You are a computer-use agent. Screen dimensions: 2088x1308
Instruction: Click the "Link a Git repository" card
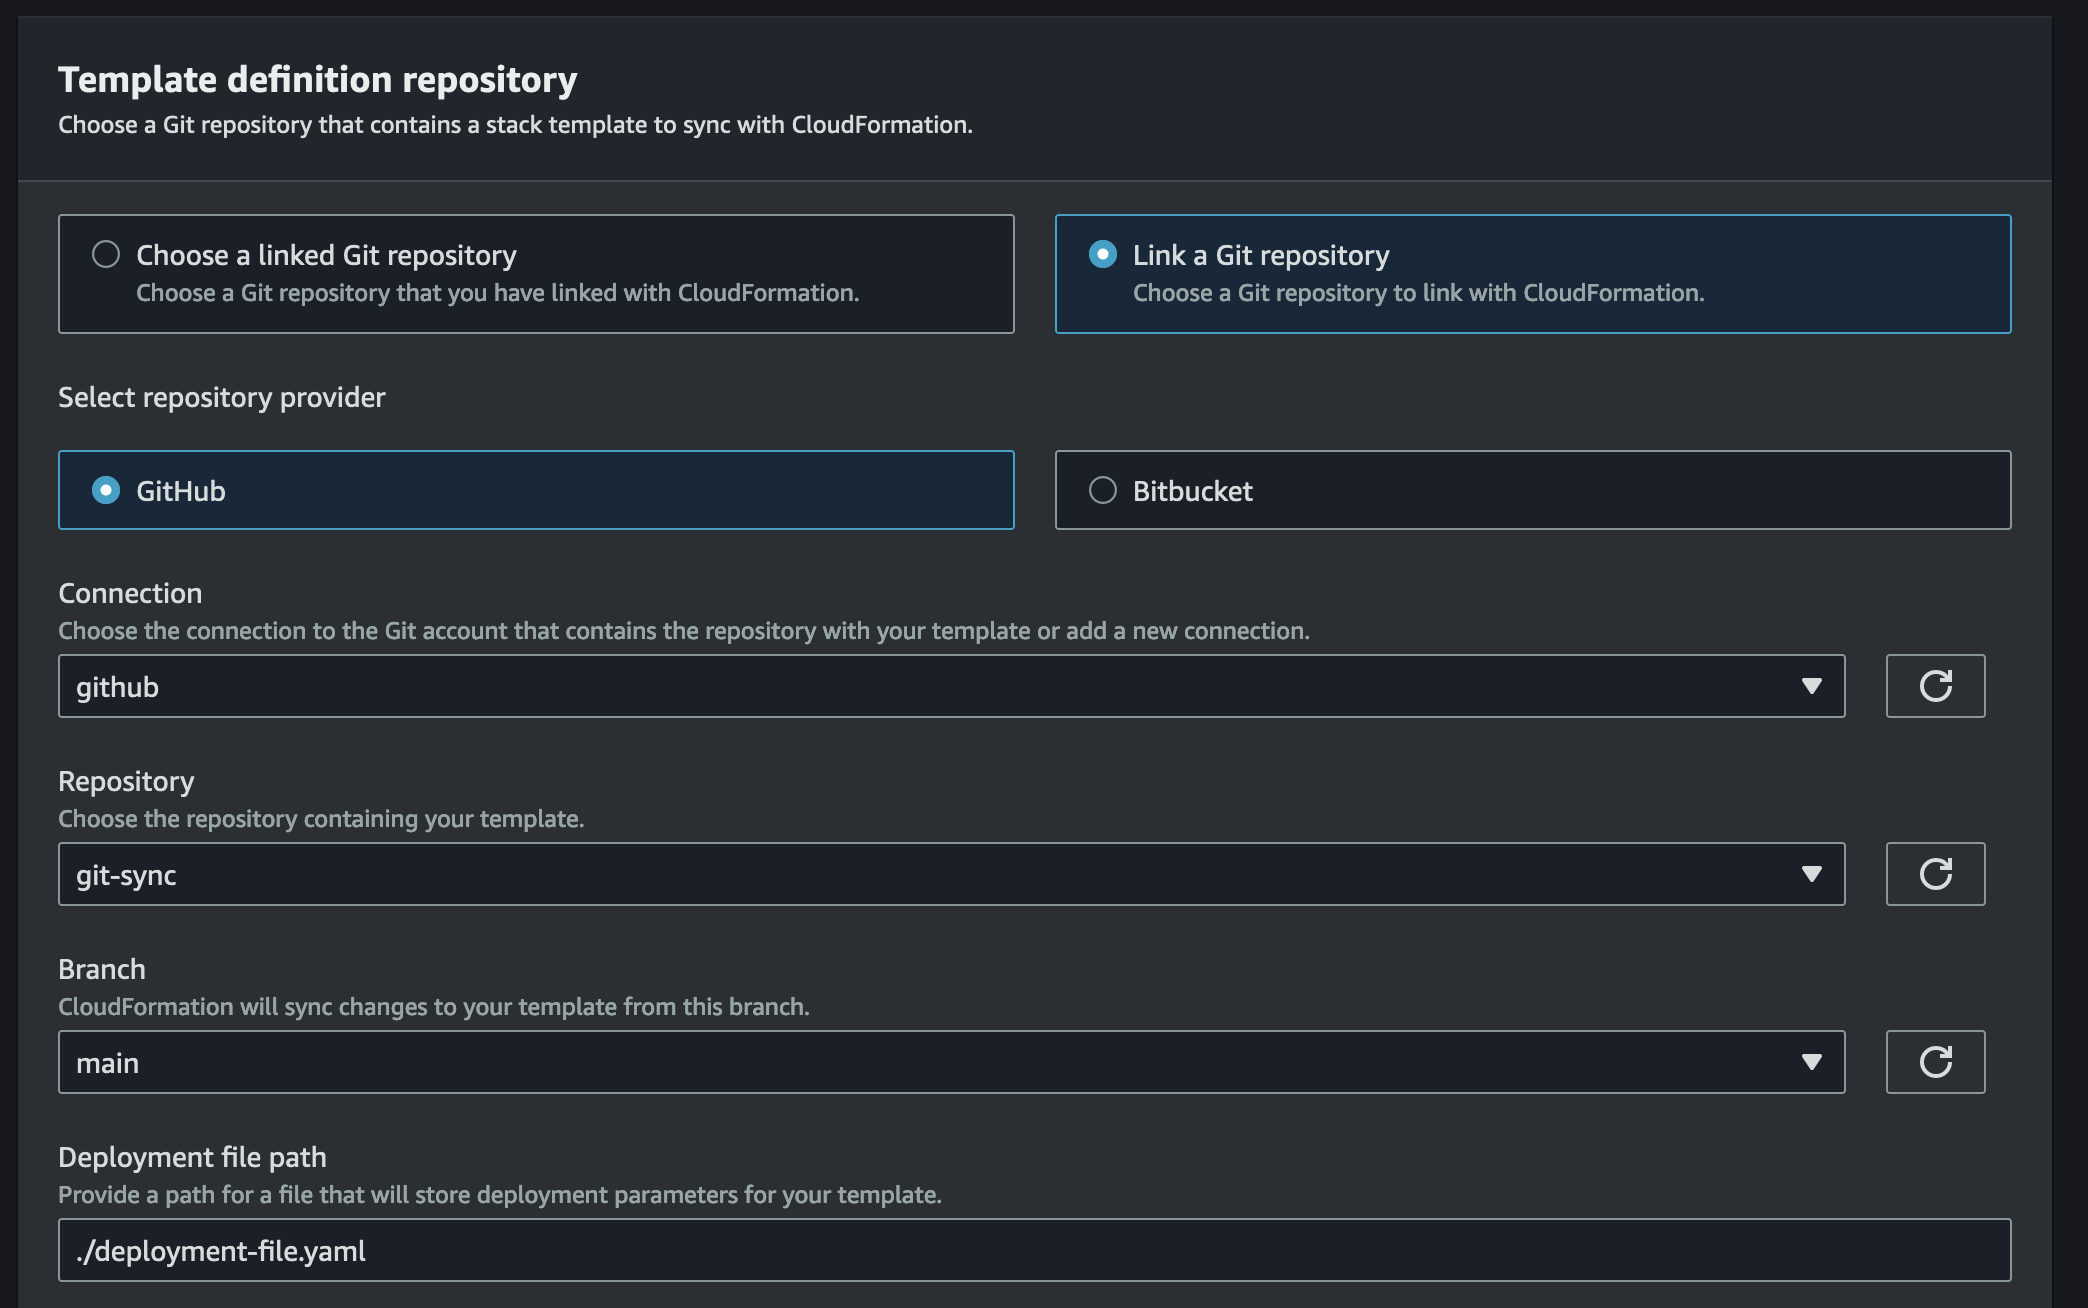(x=1535, y=273)
